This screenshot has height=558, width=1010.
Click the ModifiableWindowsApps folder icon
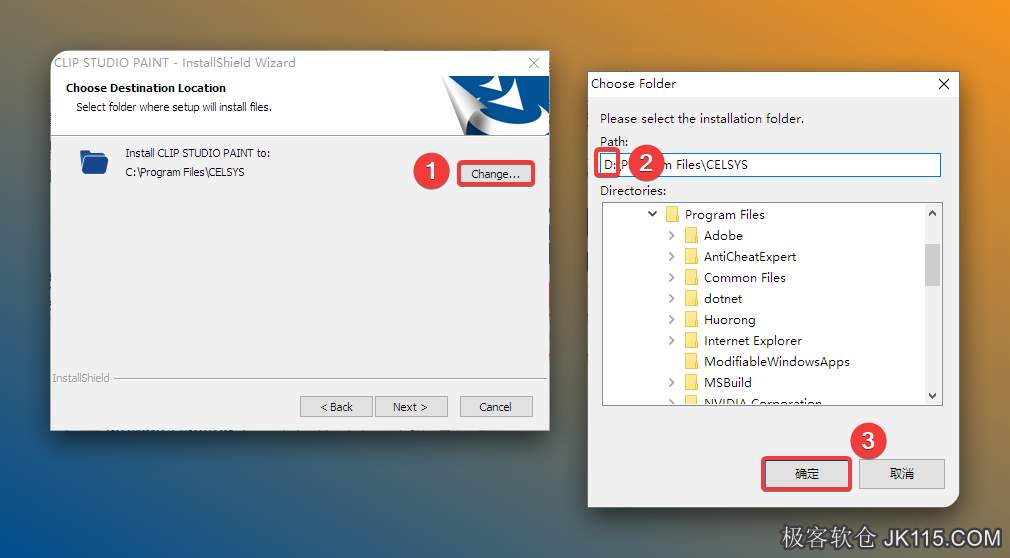point(691,361)
